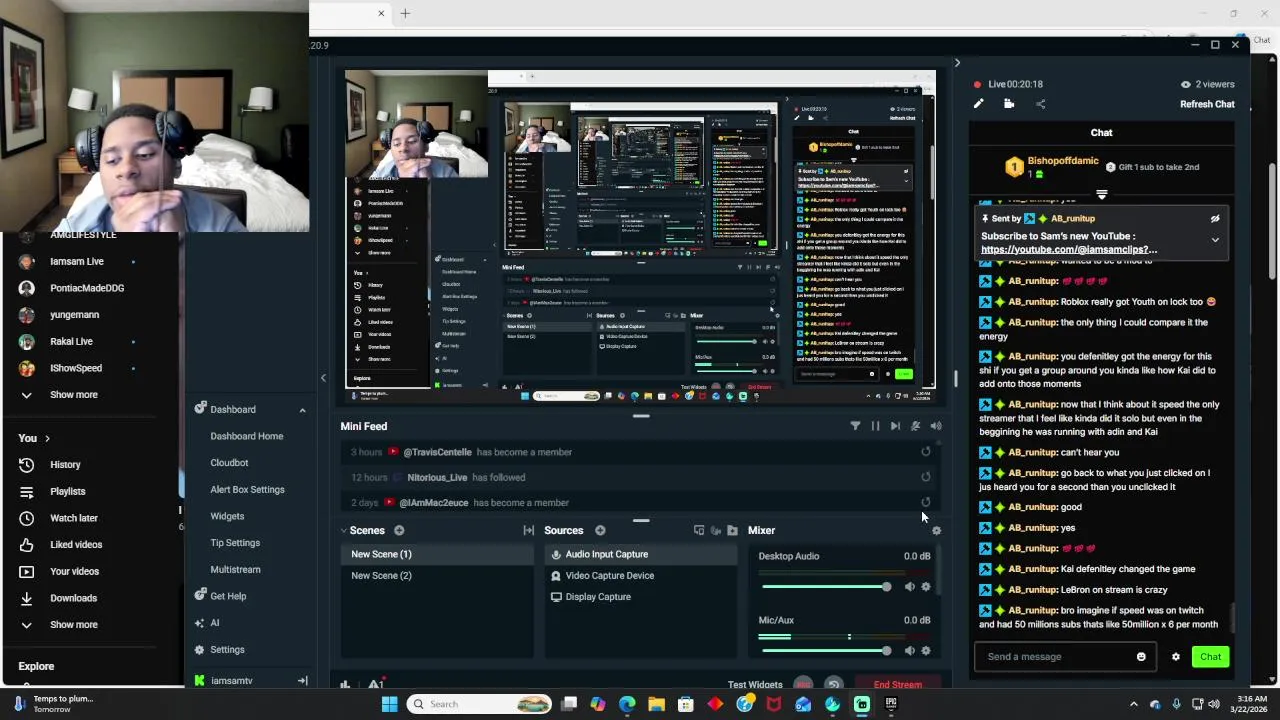The width and height of the screenshot is (1280, 720).
Task: Open Tip Settings
Action: [235, 543]
